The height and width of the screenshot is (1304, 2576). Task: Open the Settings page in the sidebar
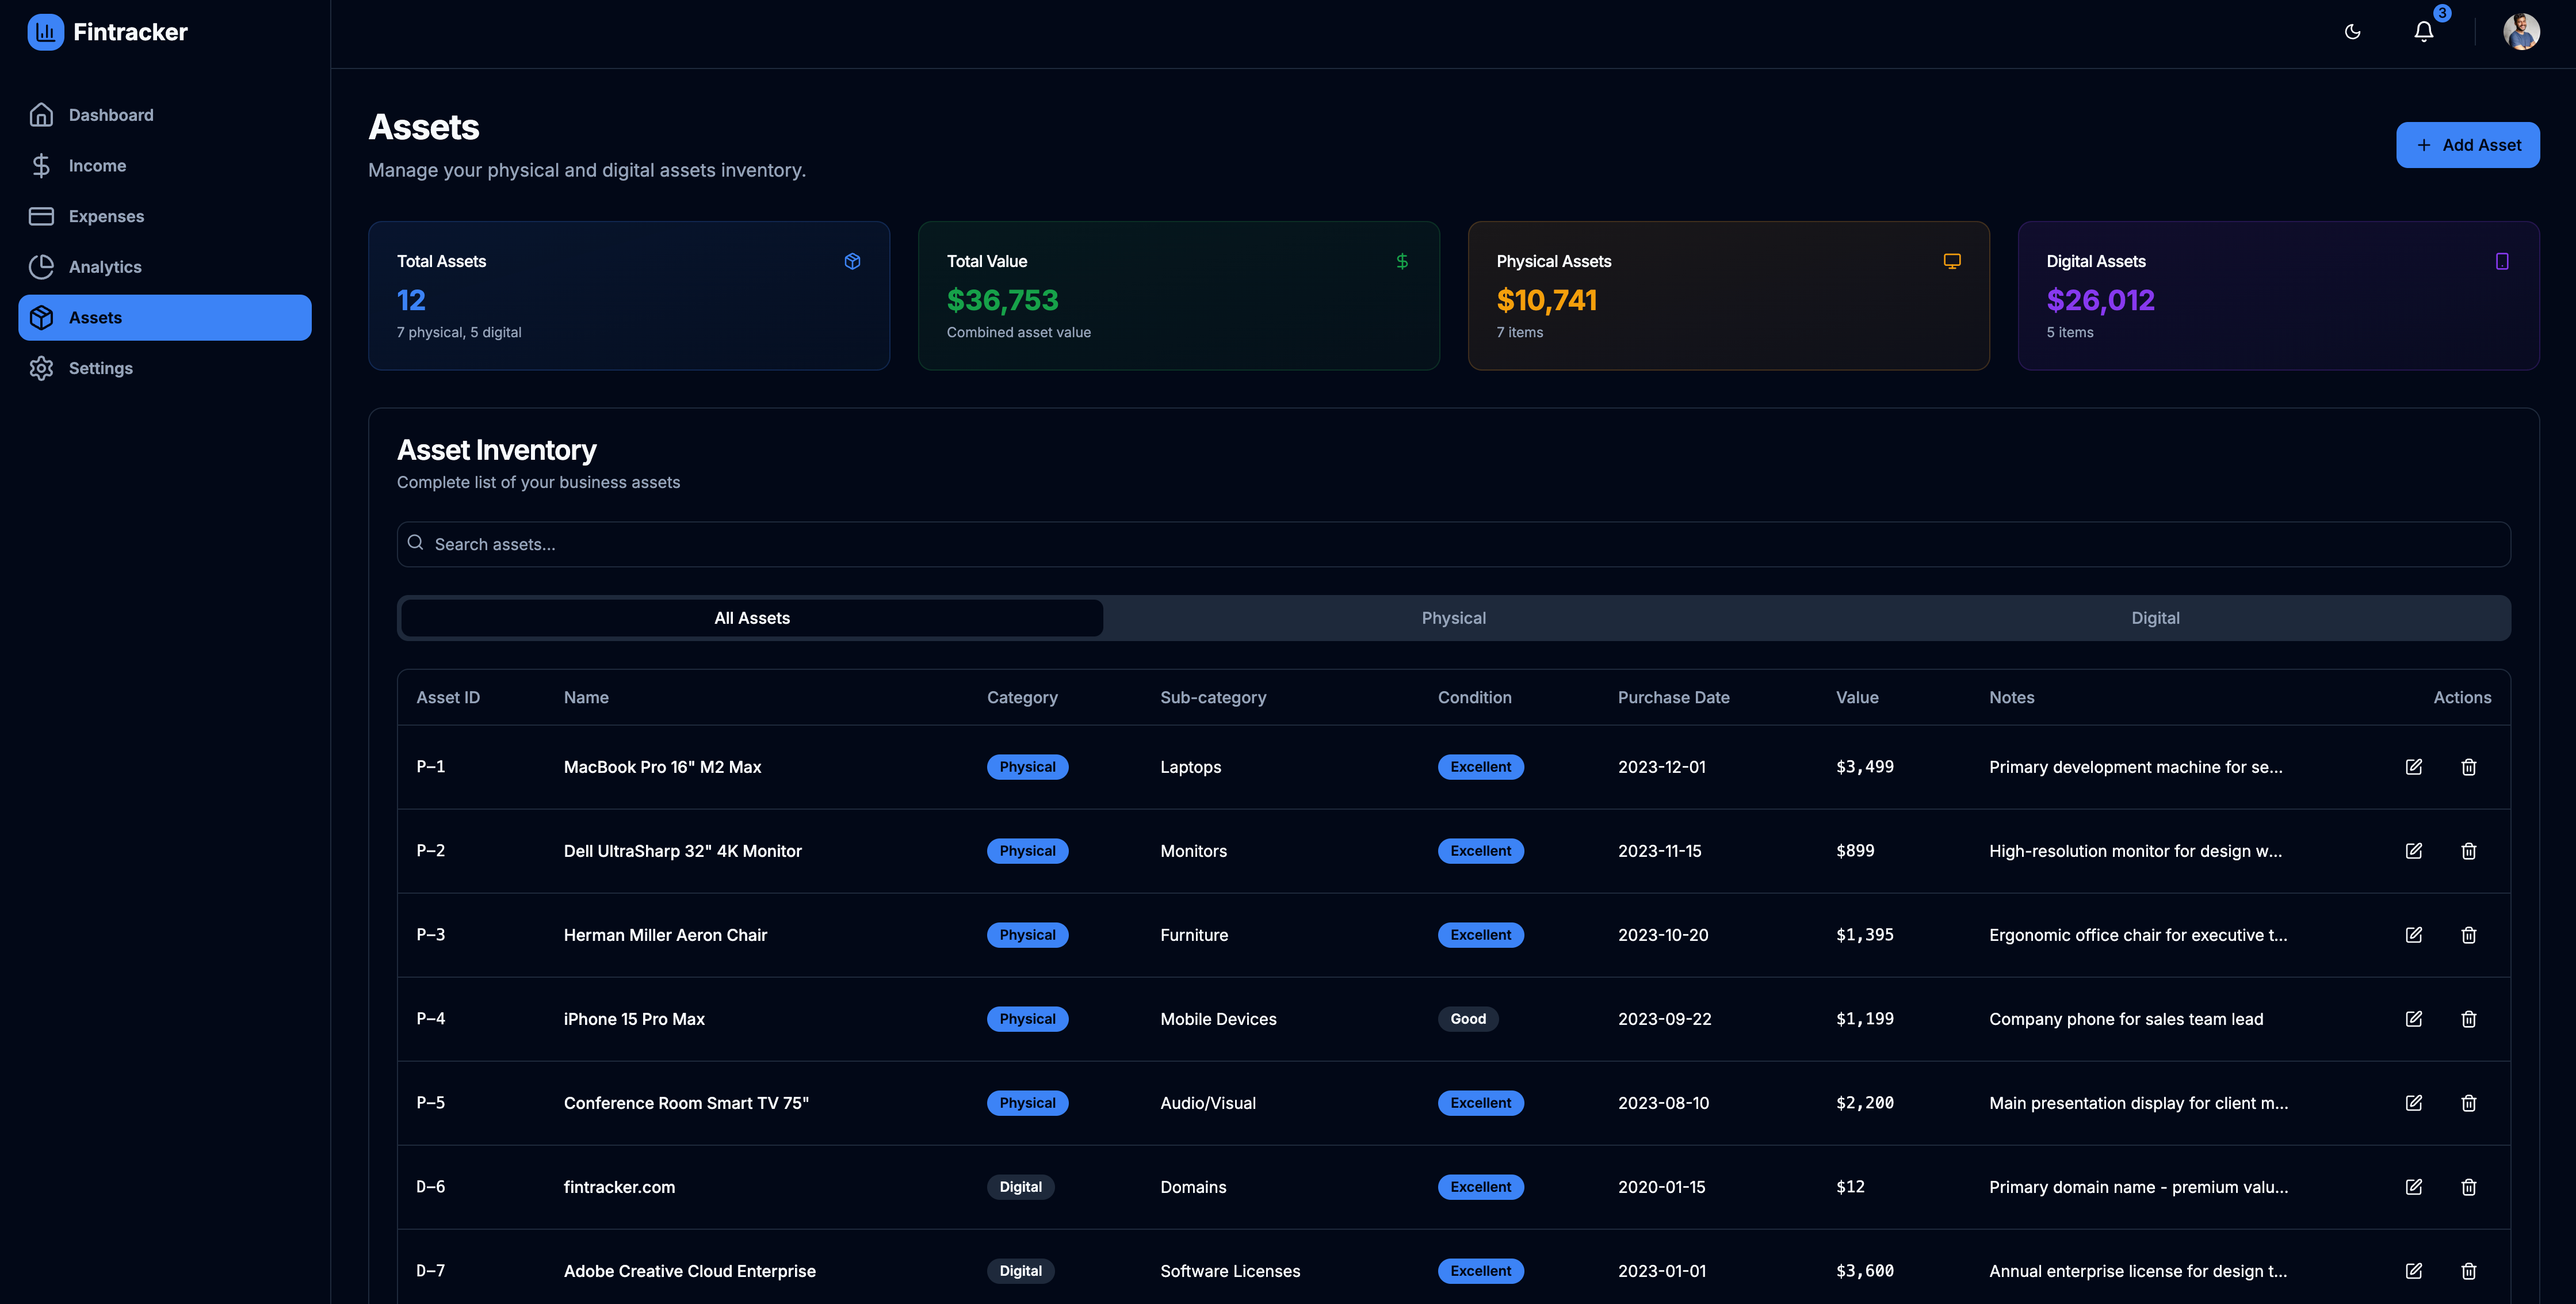(100, 368)
